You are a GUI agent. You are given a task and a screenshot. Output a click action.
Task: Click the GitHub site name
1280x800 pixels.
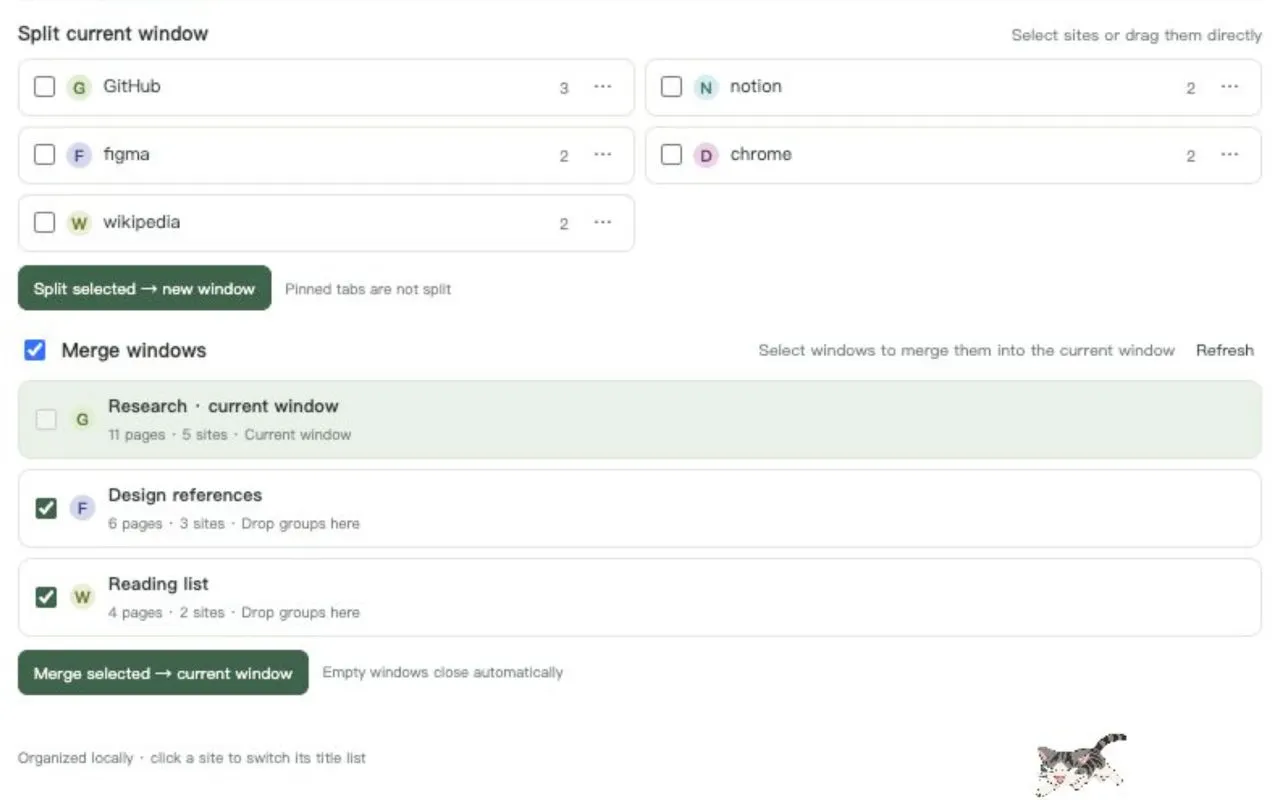coord(132,86)
